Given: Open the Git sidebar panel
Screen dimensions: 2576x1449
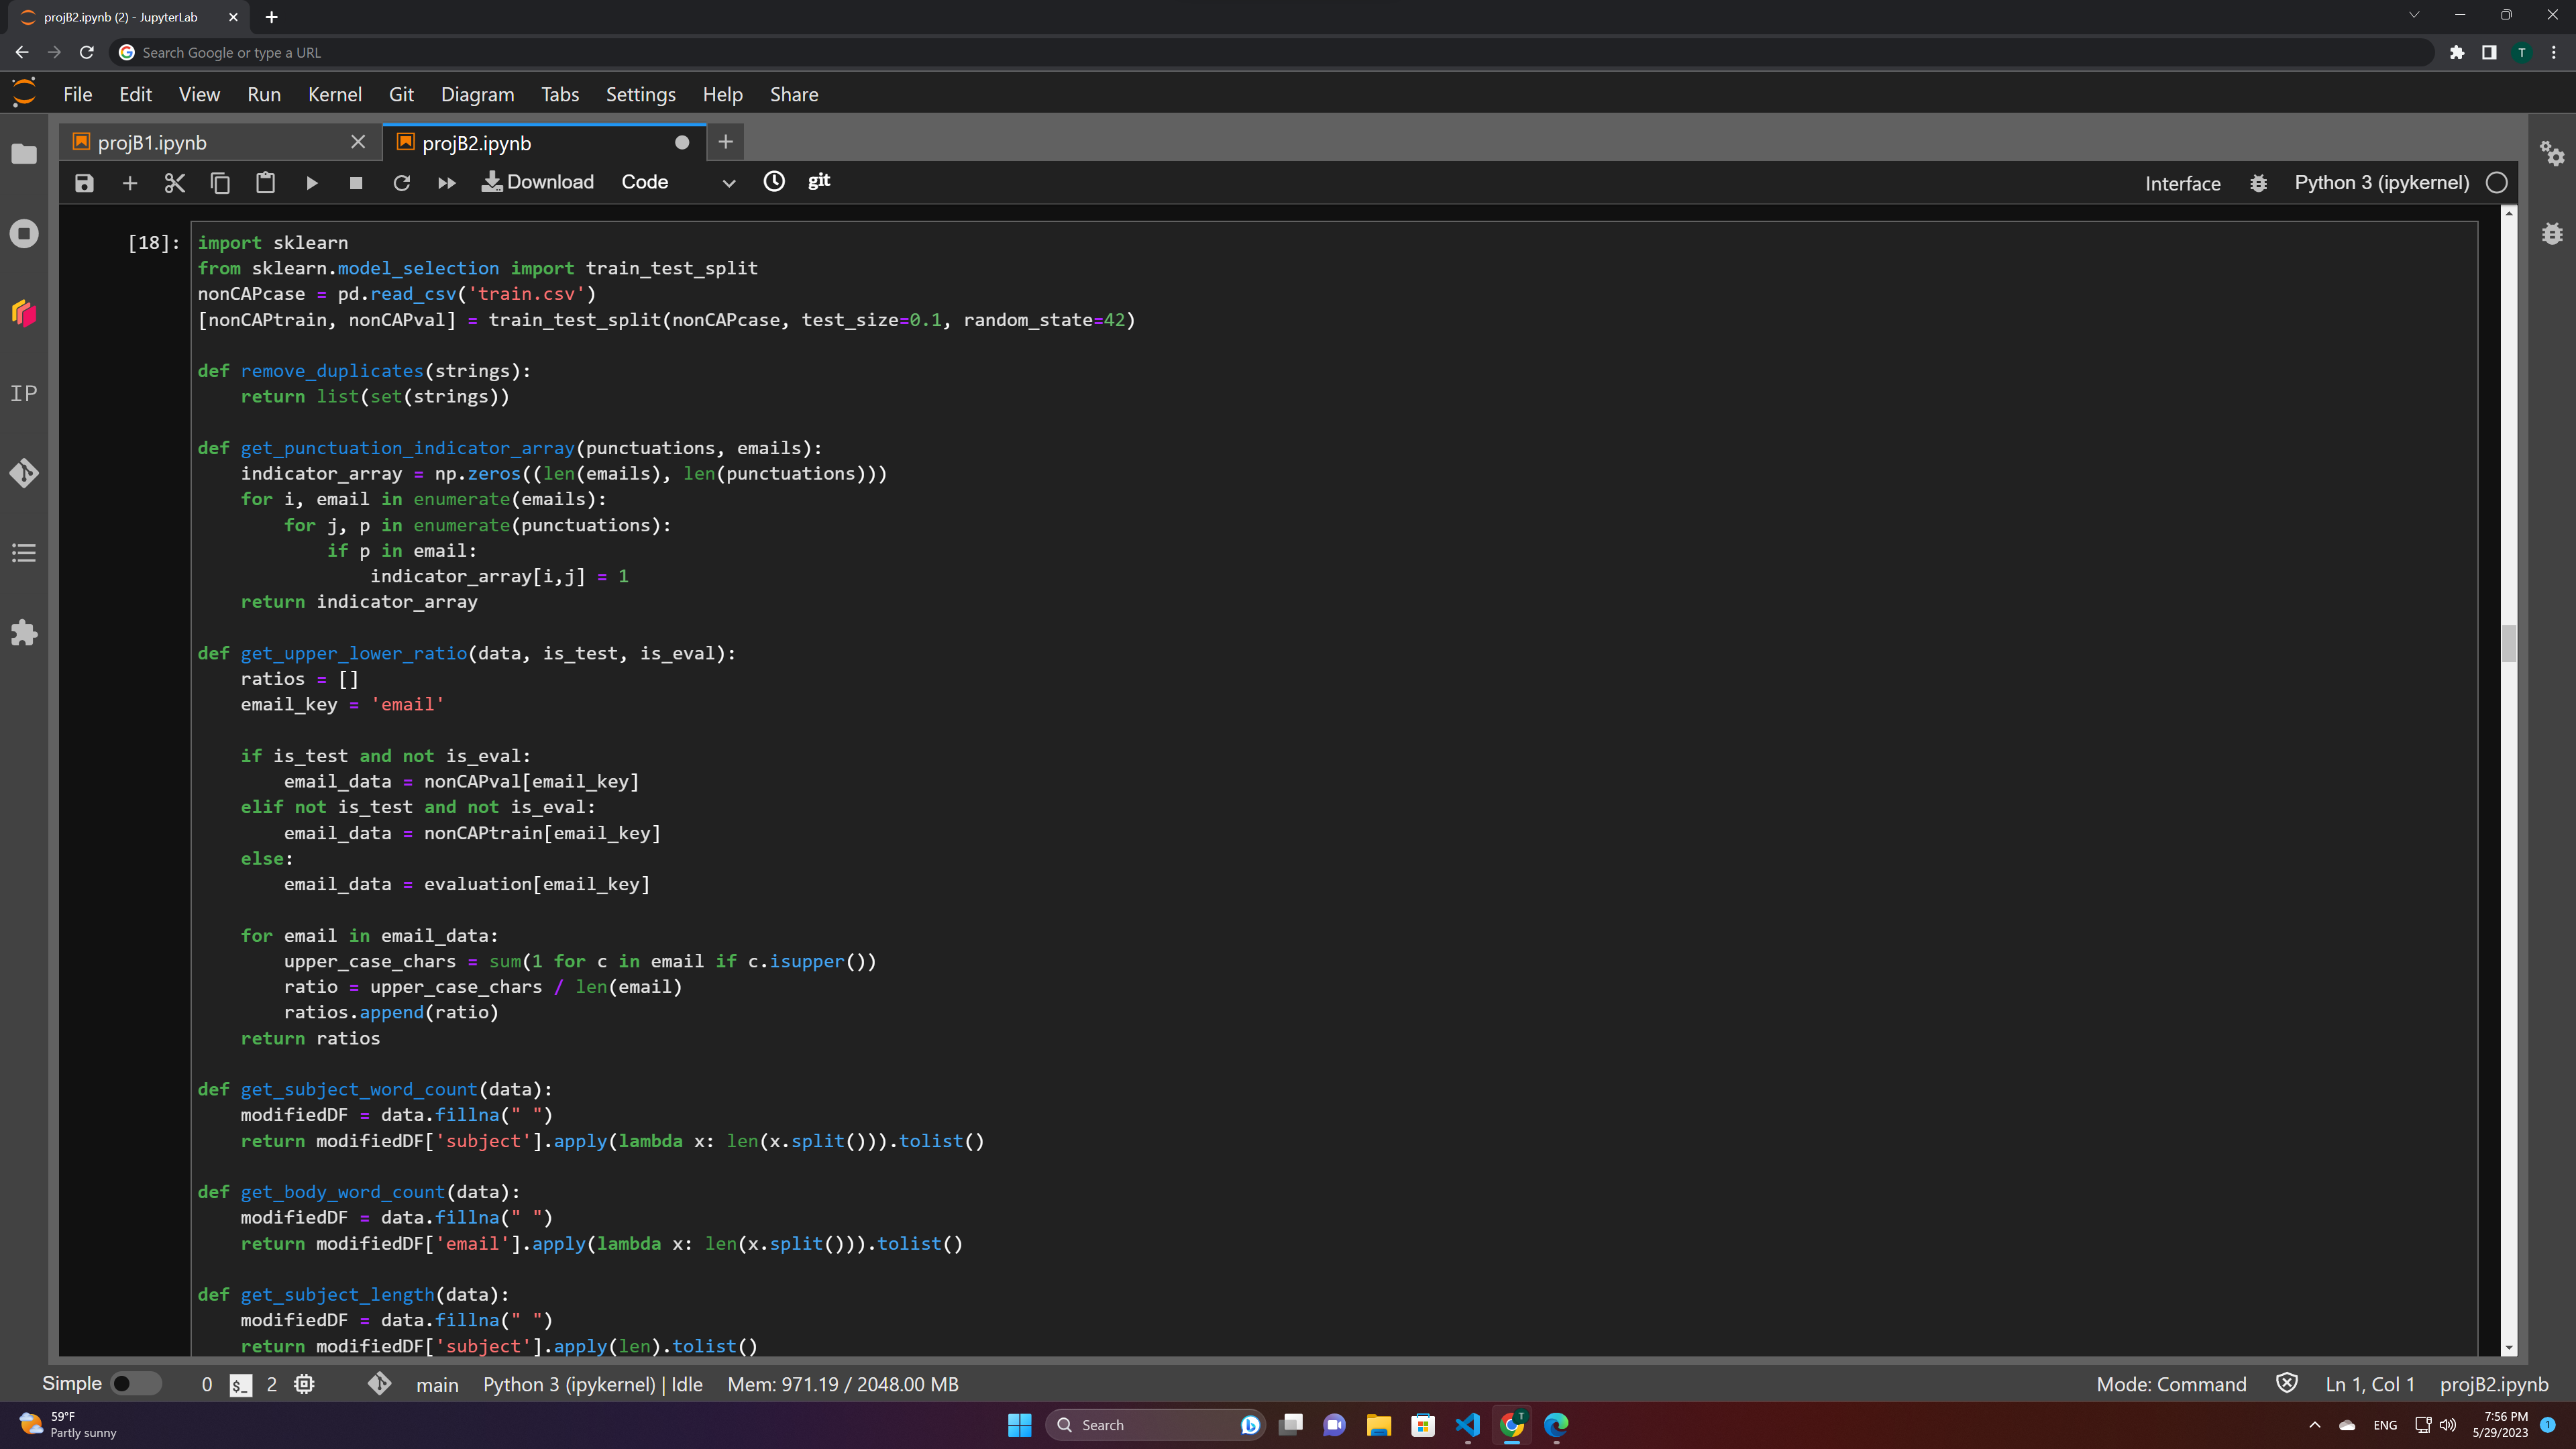Looking at the screenshot, I should pyautogui.click(x=24, y=473).
